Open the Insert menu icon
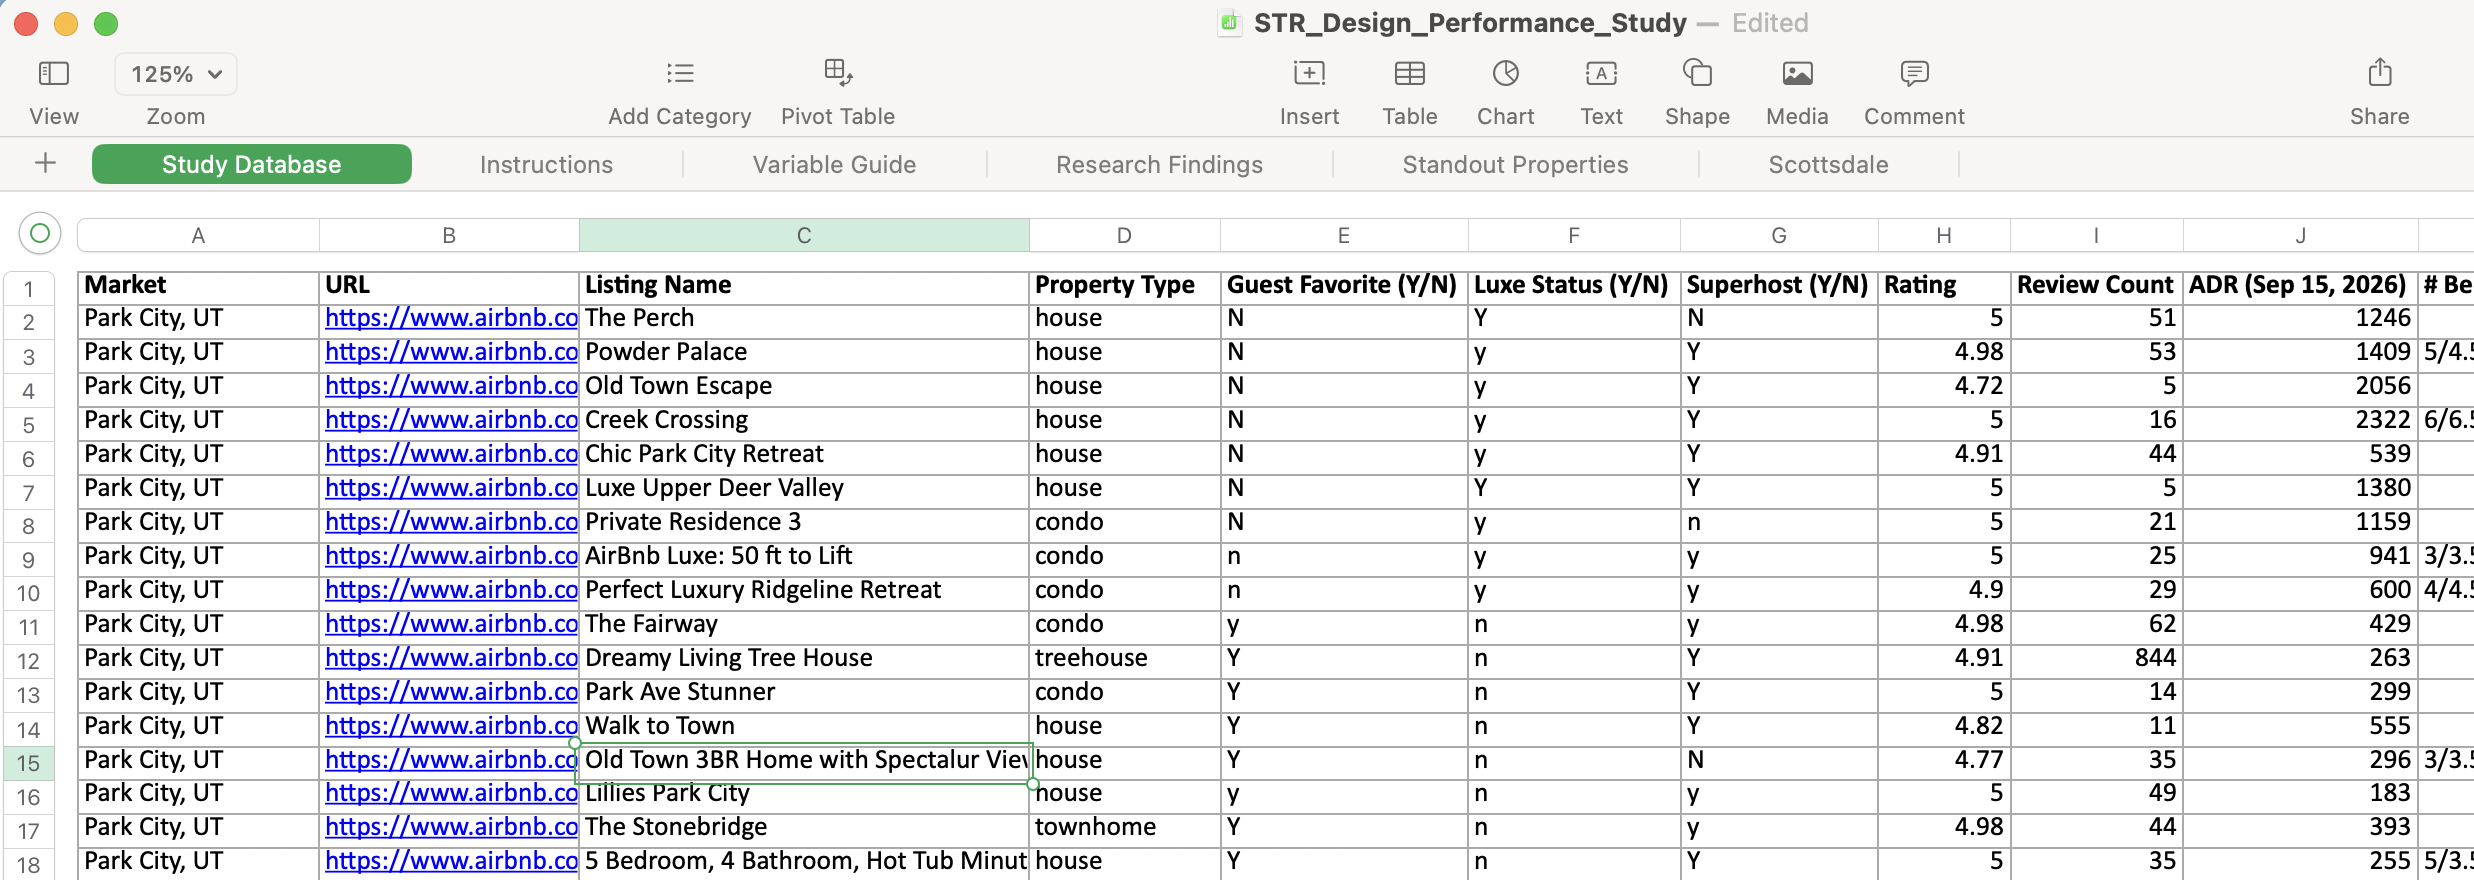This screenshot has width=2474, height=880. pos(1309,73)
